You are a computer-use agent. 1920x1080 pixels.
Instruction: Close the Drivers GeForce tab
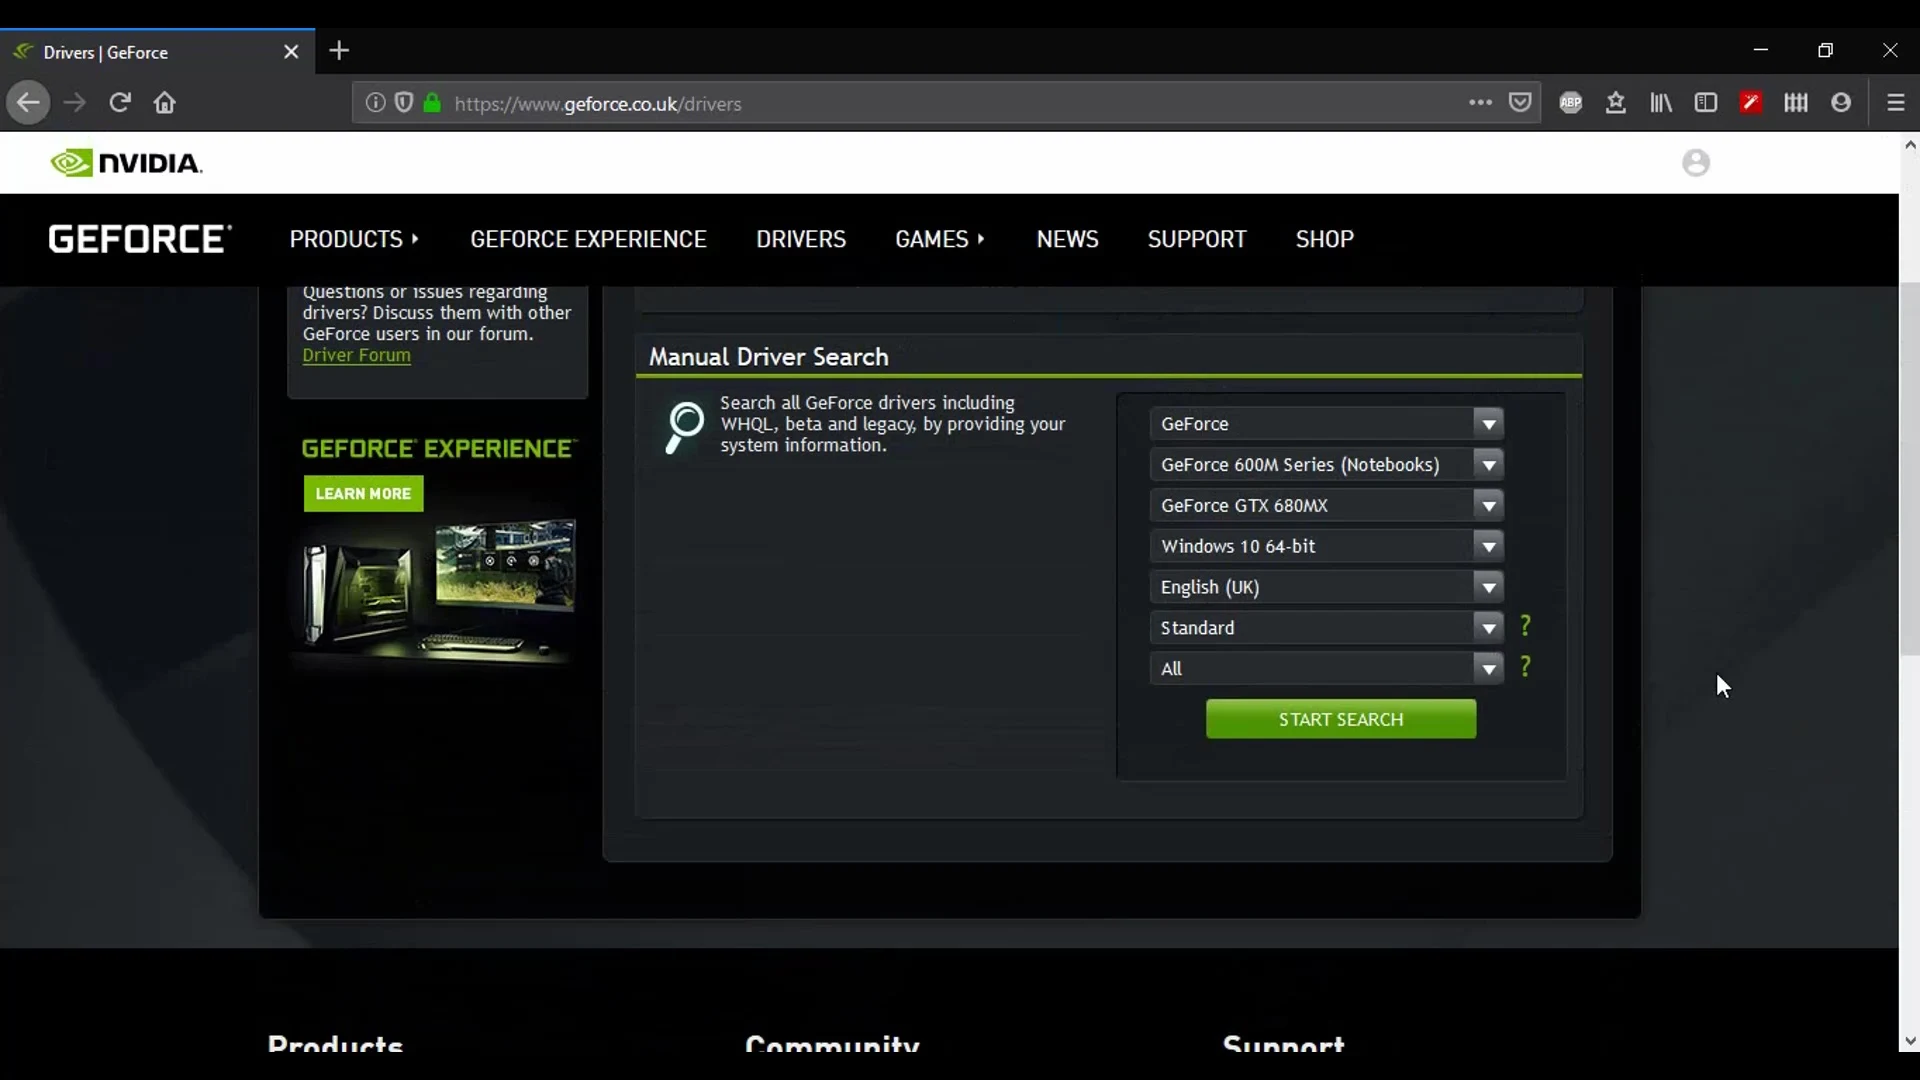tap(291, 52)
